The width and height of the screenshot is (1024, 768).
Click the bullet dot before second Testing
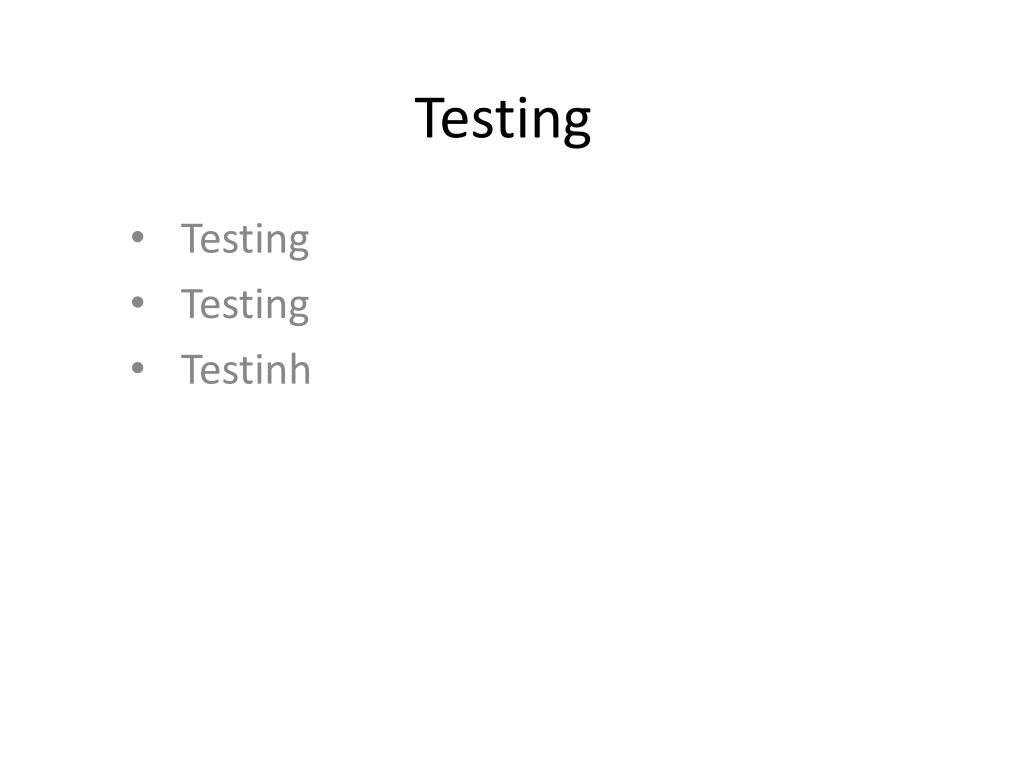click(x=137, y=302)
